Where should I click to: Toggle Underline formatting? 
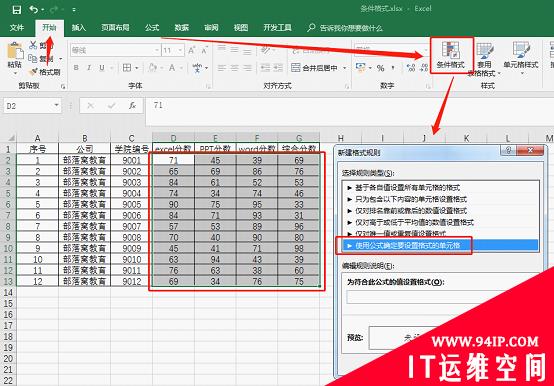pyautogui.click(x=102, y=68)
